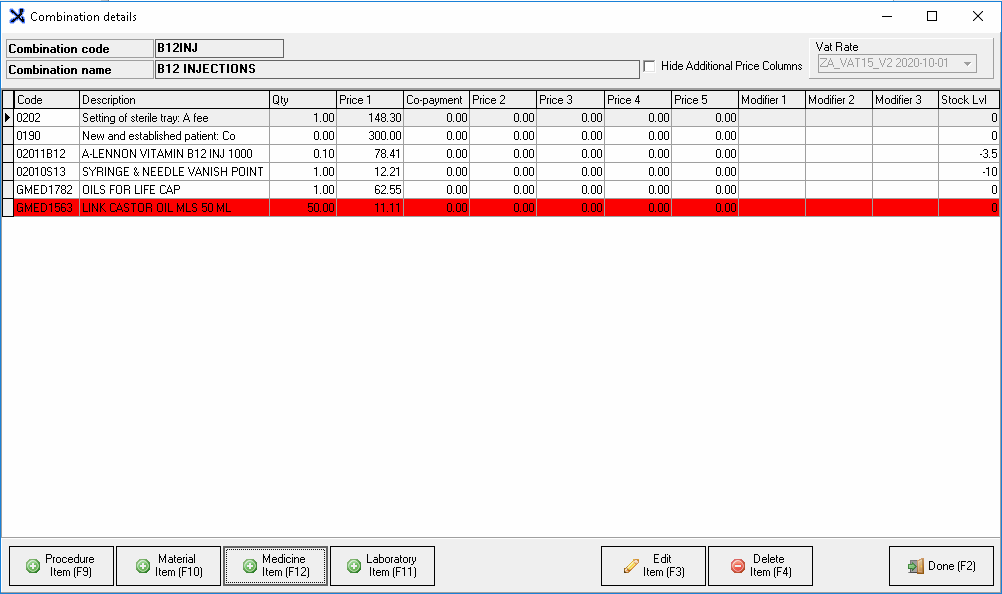Screen dimensions: 1002x594
Task: Click the pencil icon on Edit Item
Action: (631, 566)
